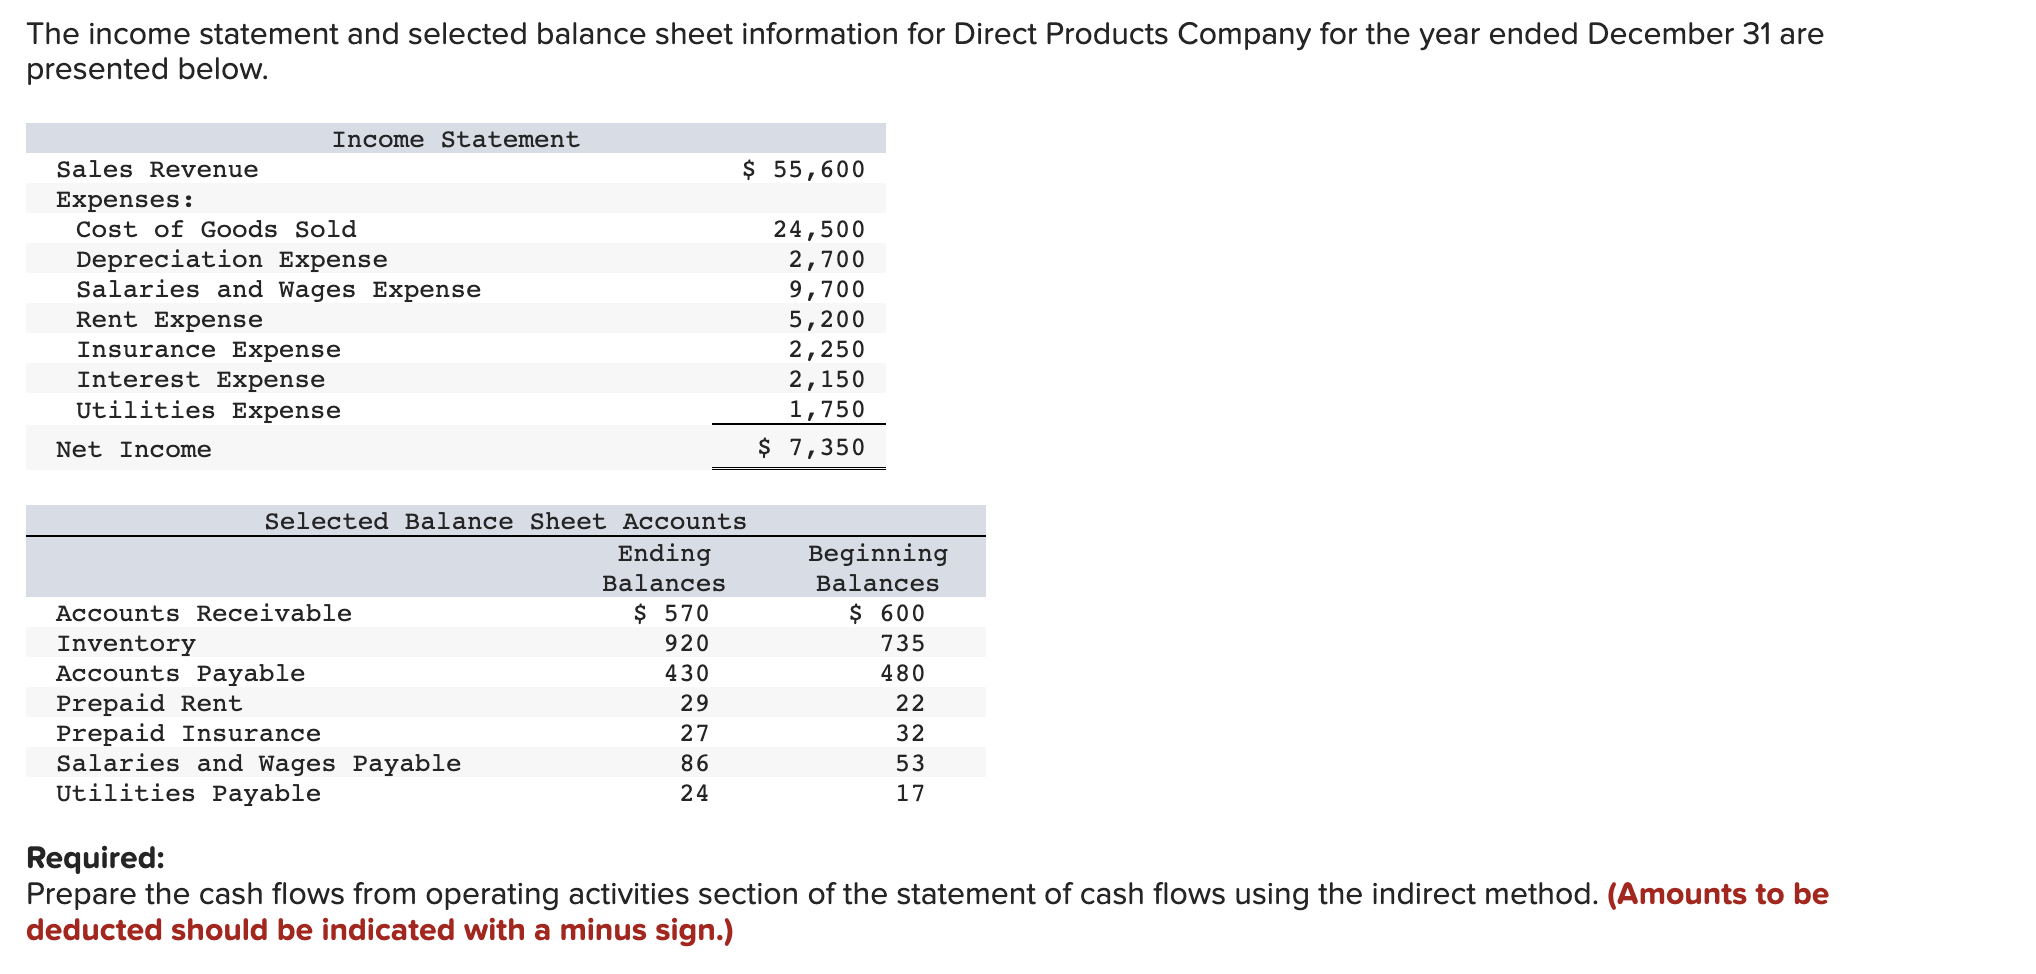Select the Ending Balances column heading

(x=663, y=568)
